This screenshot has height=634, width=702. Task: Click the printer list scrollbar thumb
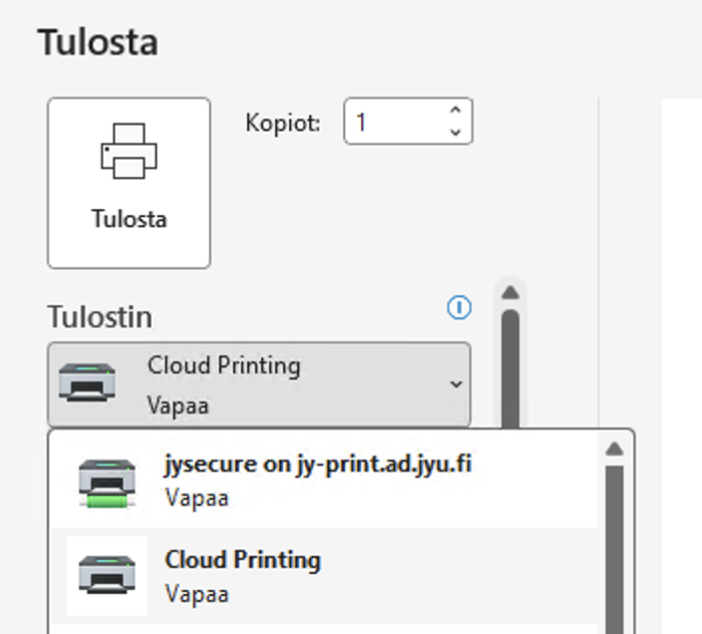(614, 550)
